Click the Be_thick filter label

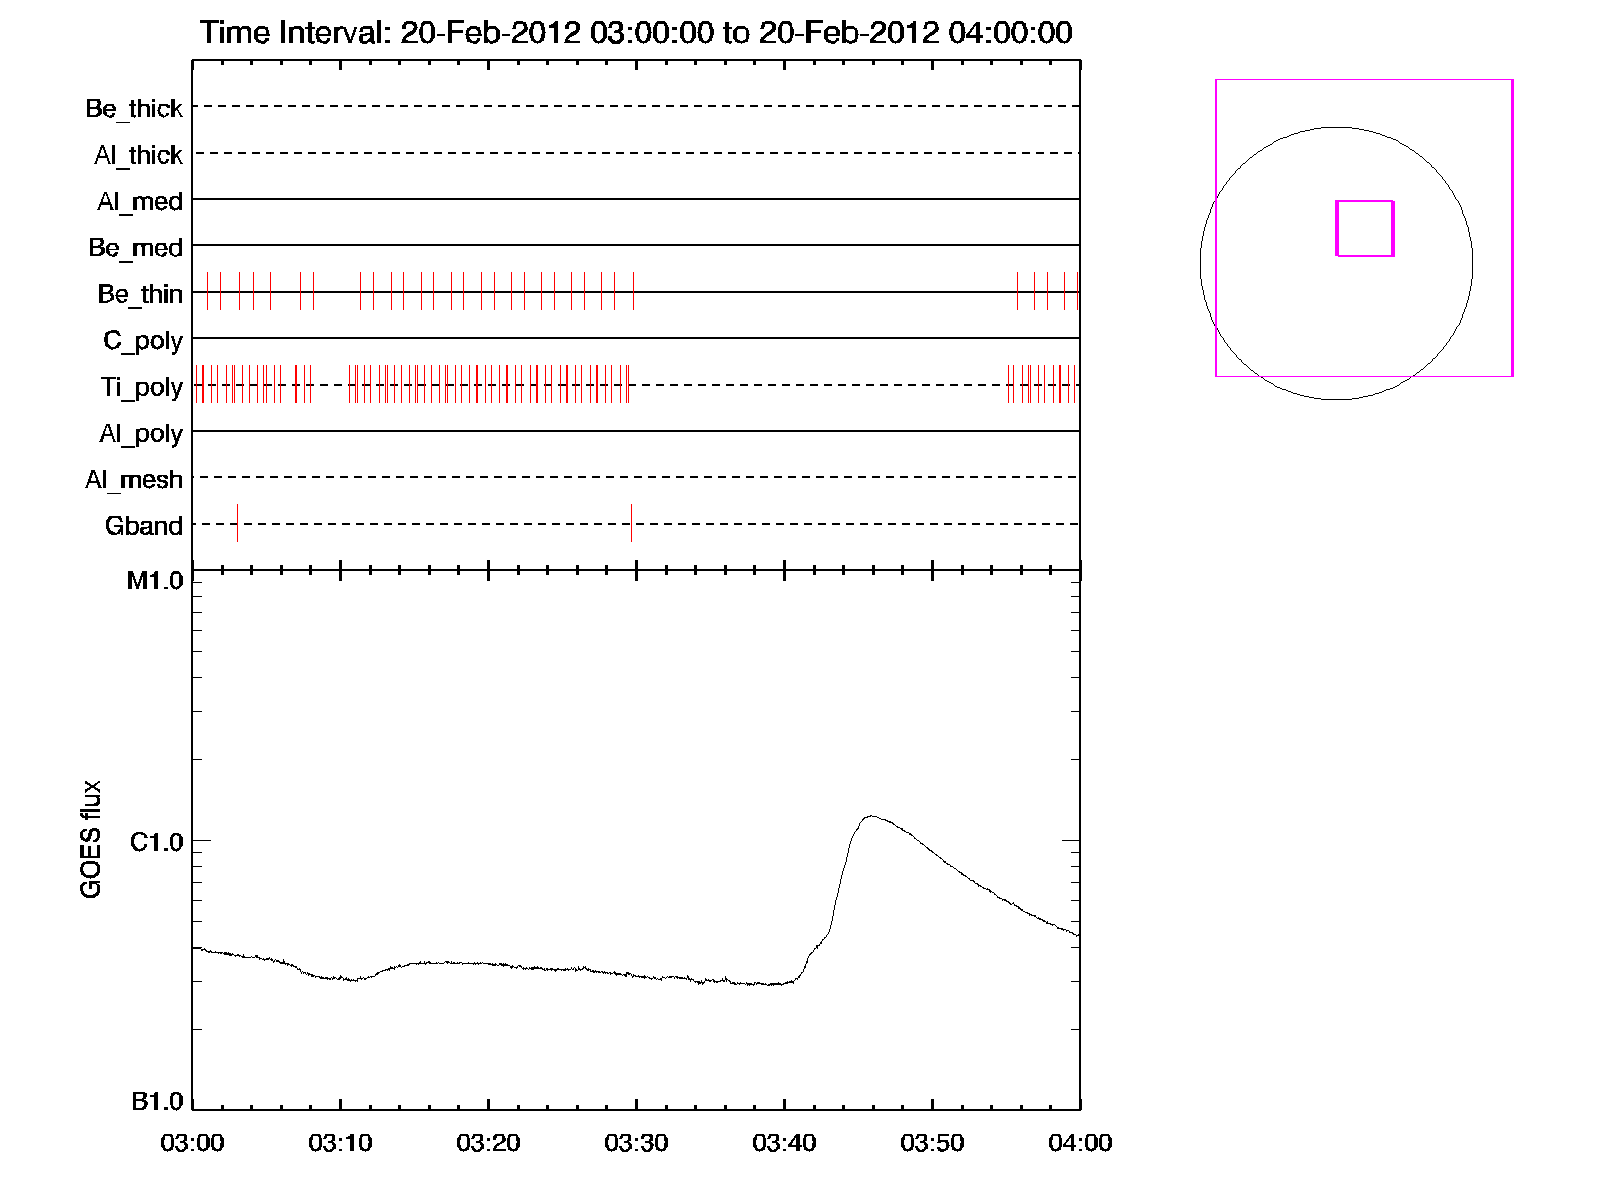[134, 108]
